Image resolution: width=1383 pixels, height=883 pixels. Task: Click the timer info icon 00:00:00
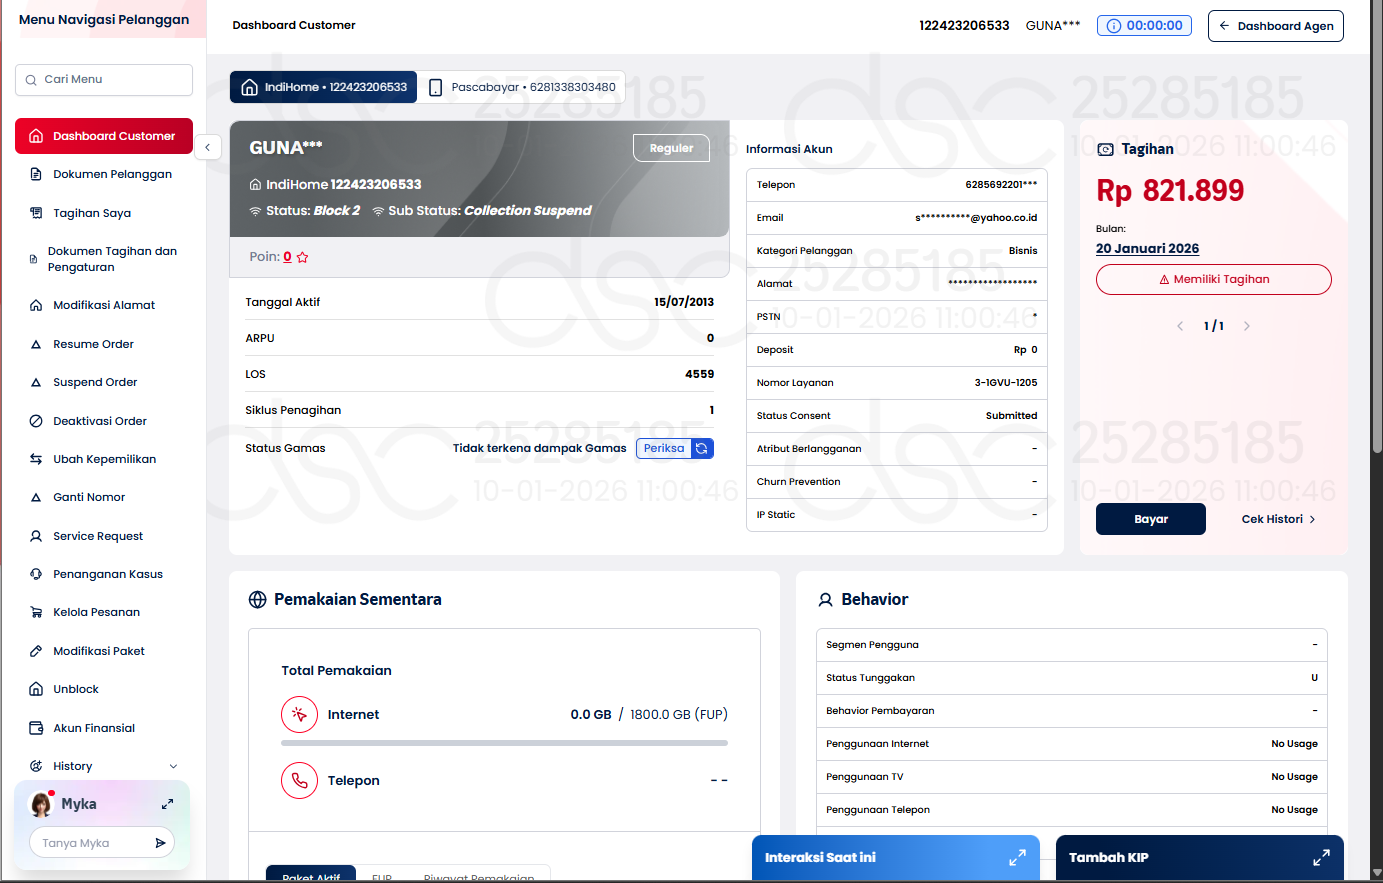point(1114,26)
